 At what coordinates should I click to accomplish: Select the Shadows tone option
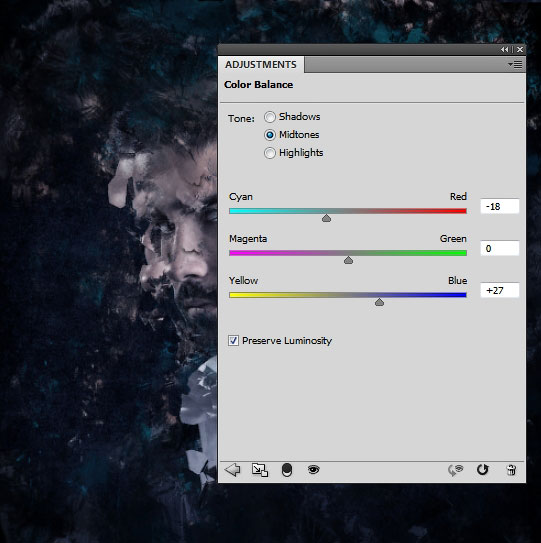(270, 117)
